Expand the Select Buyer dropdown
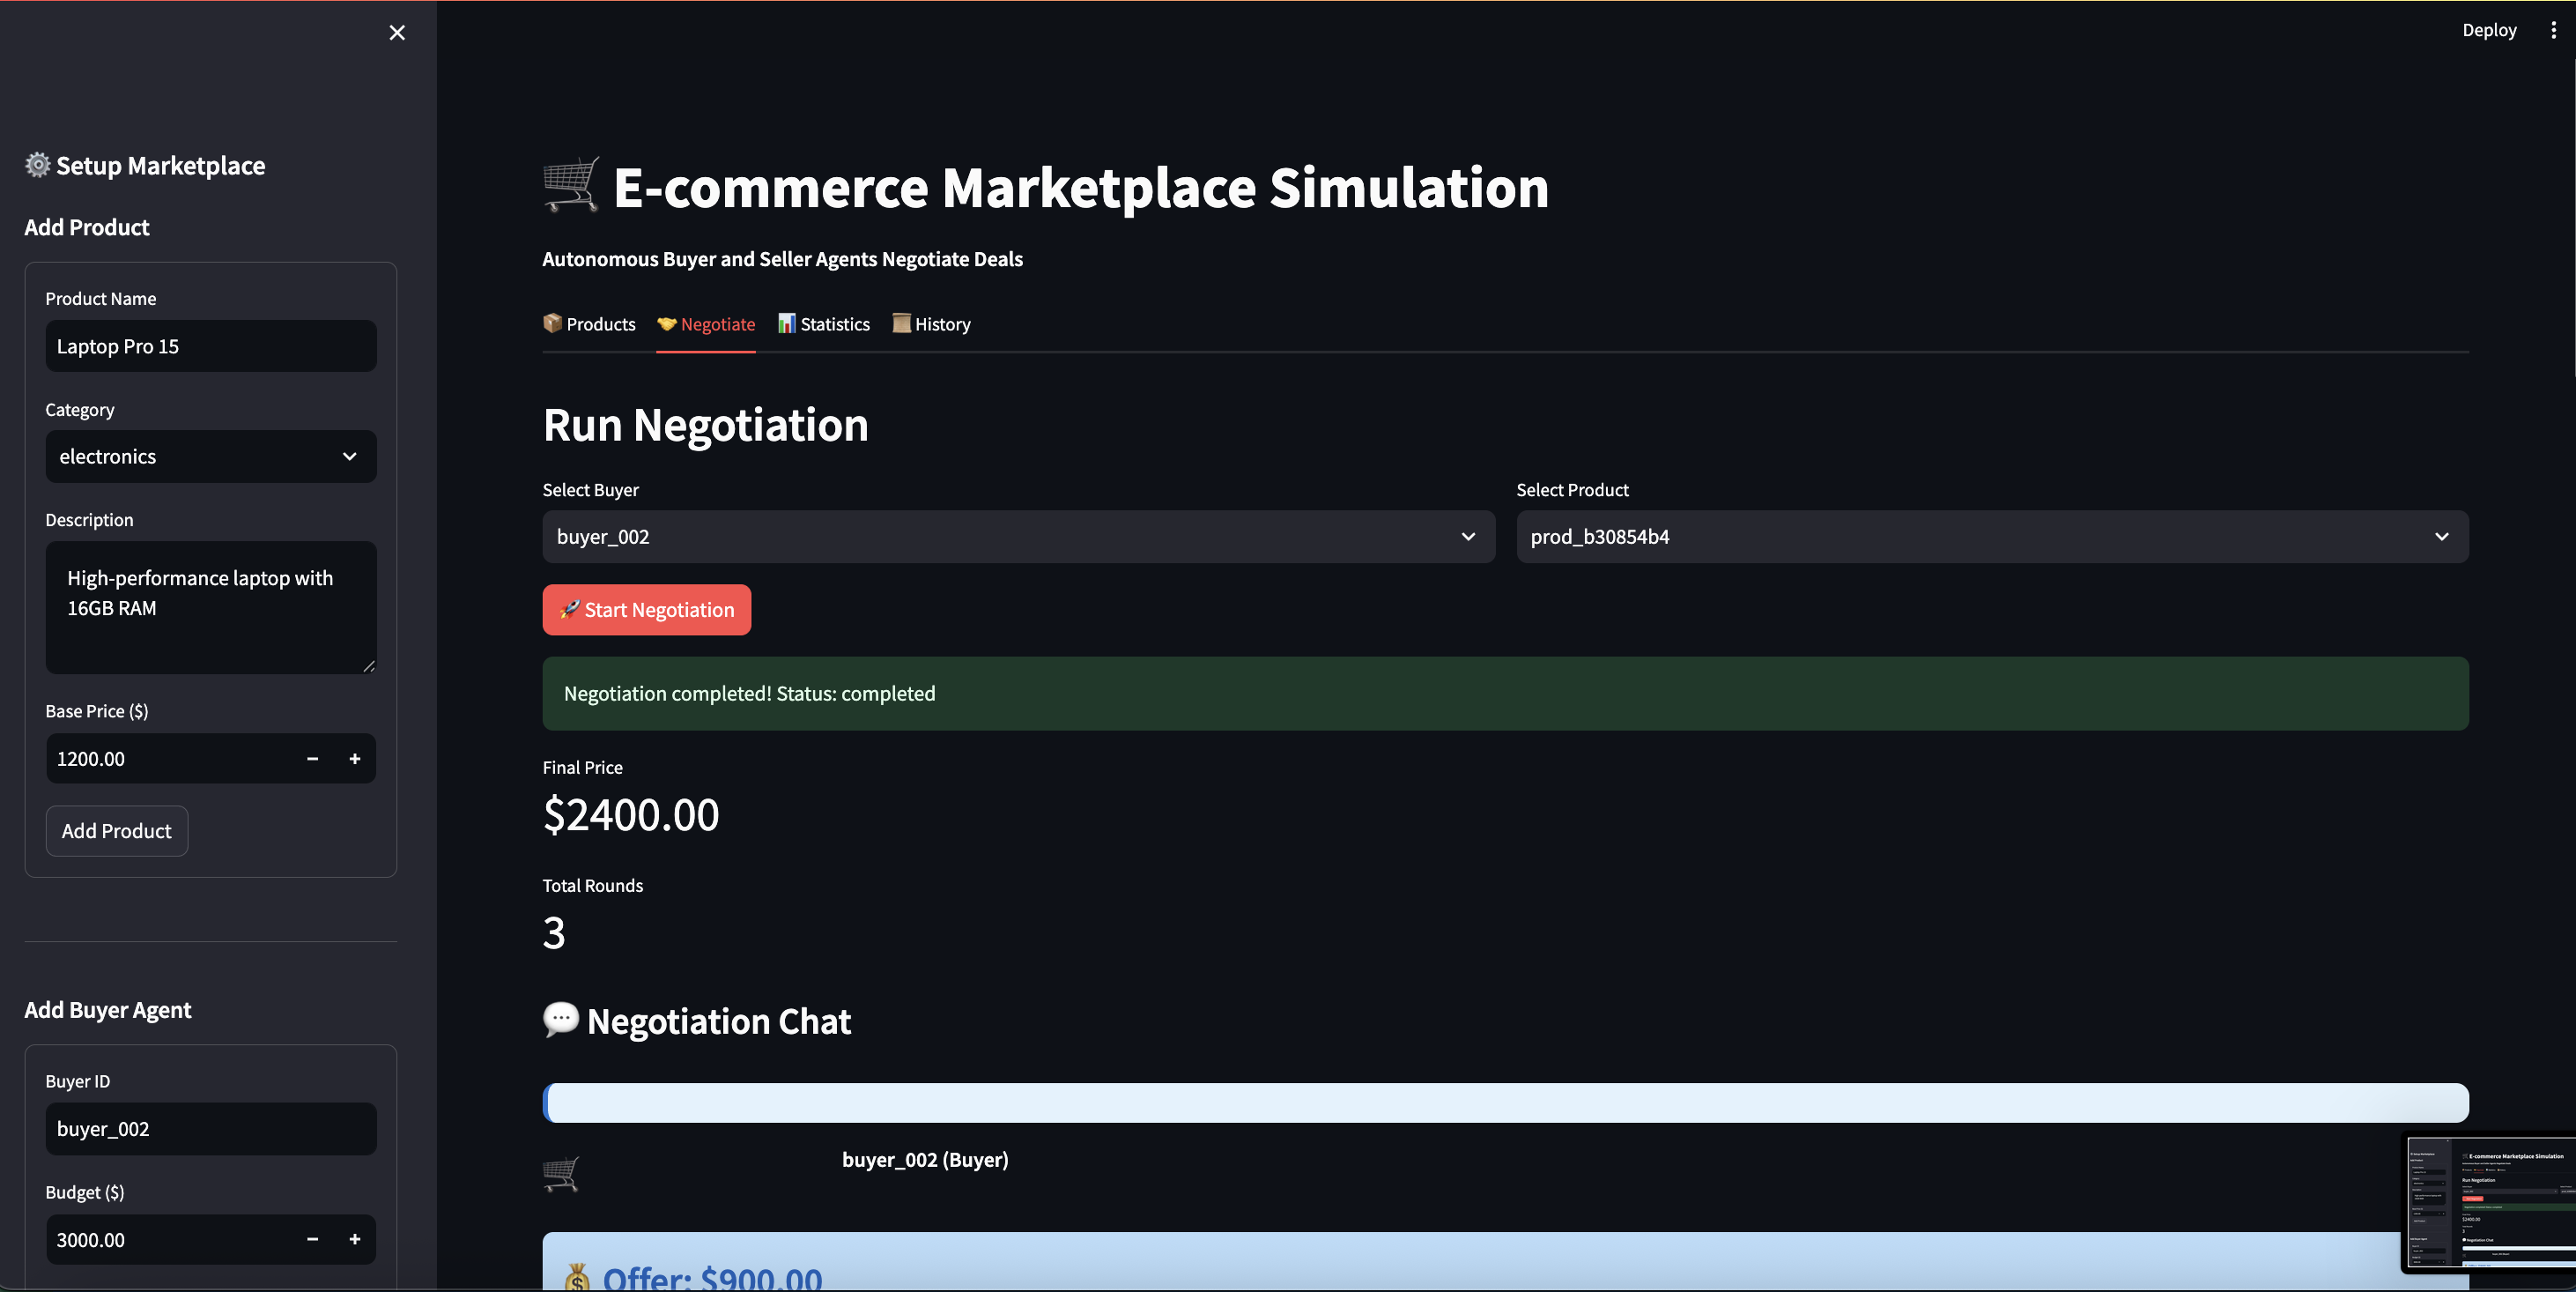The width and height of the screenshot is (2576, 1292). 1018,537
